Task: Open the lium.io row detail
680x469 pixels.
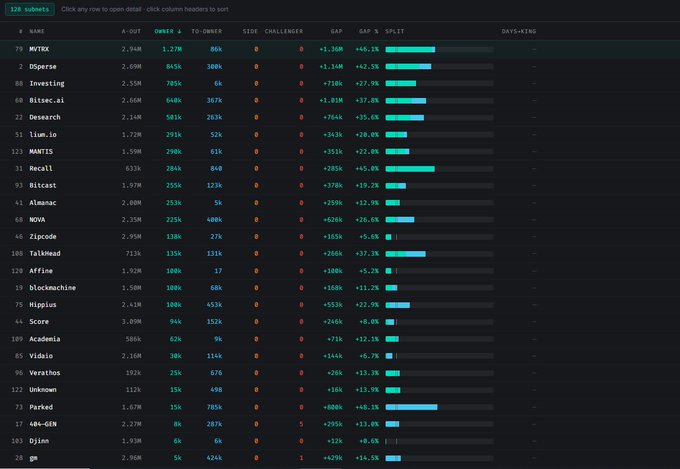Action: 340,134
